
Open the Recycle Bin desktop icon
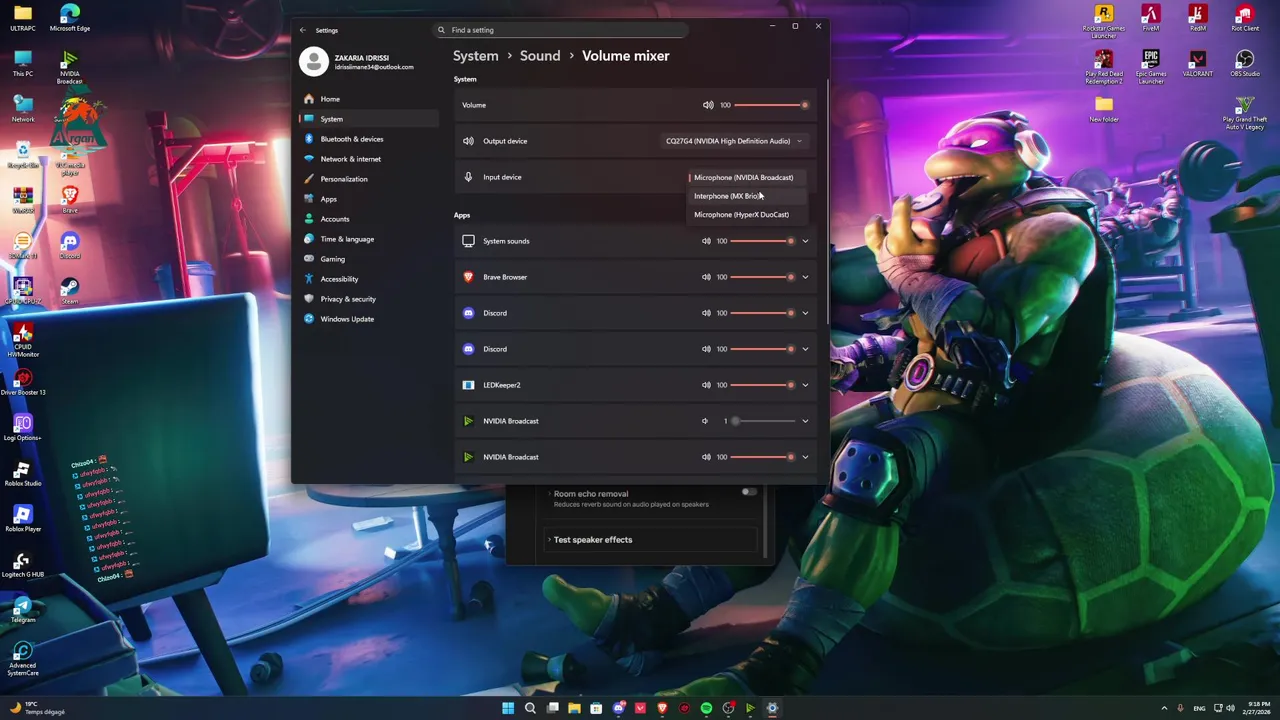tap(22, 155)
